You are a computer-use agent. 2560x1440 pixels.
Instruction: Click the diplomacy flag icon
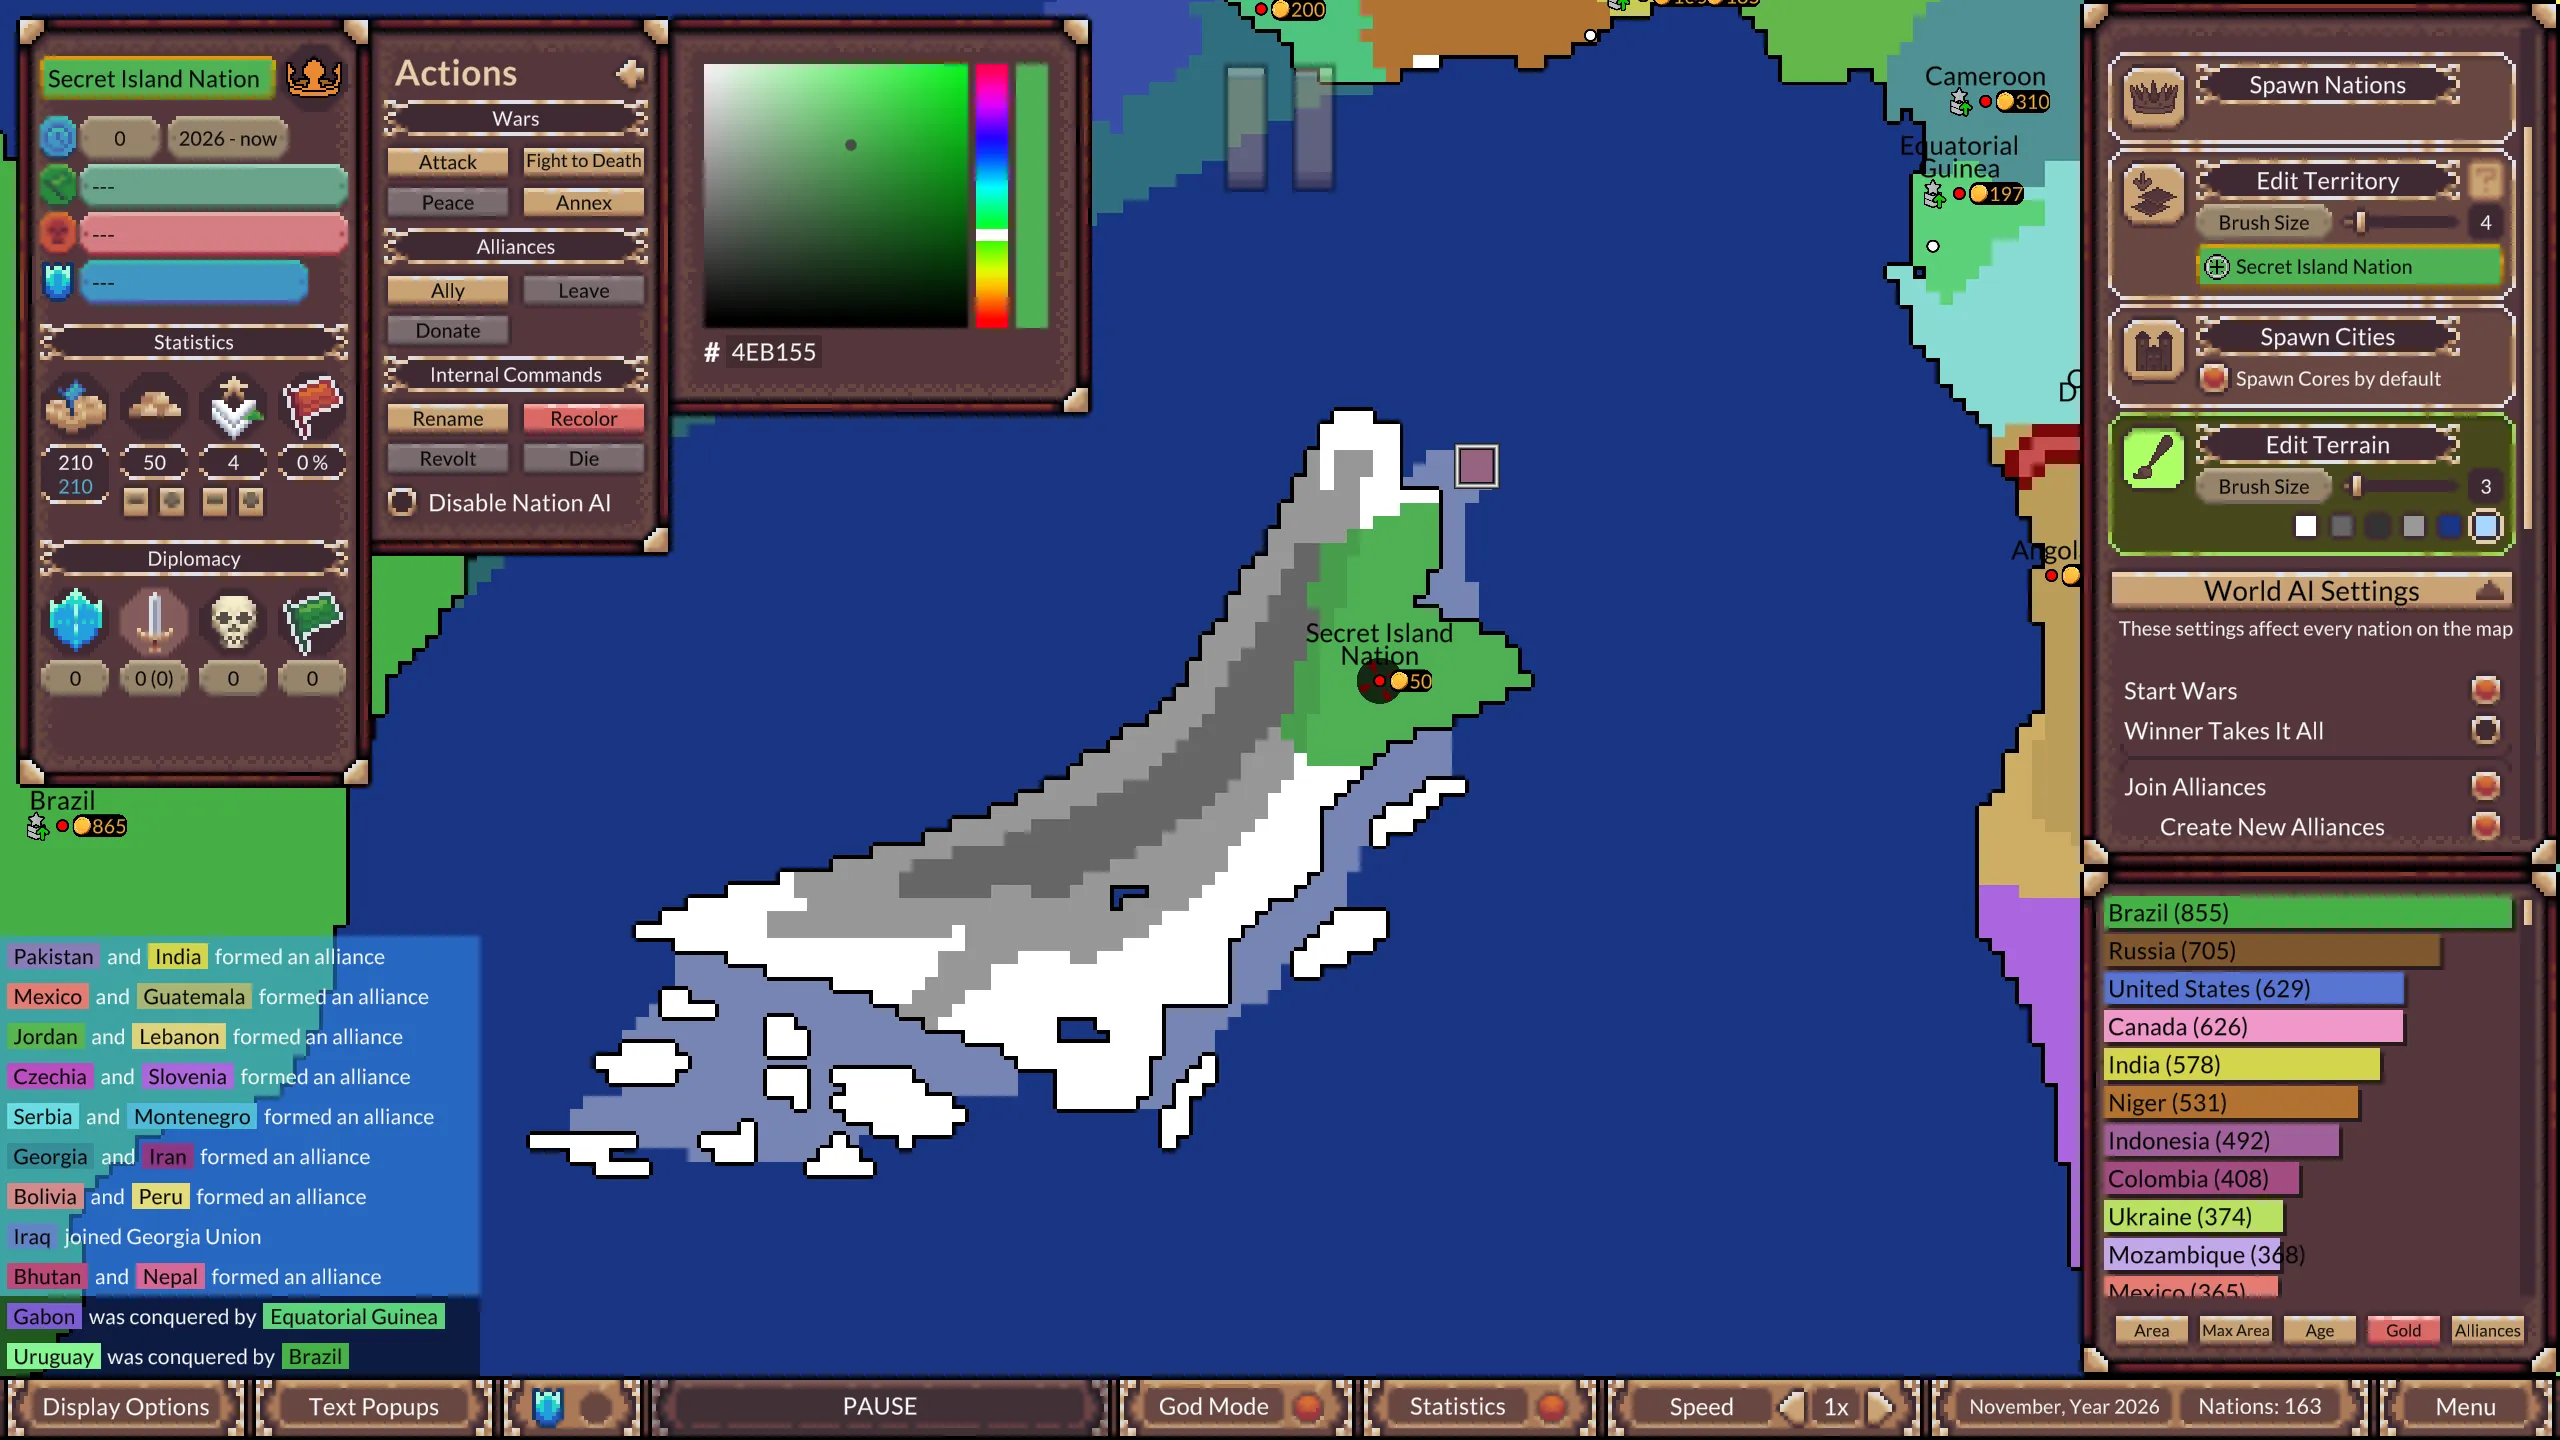309,617
